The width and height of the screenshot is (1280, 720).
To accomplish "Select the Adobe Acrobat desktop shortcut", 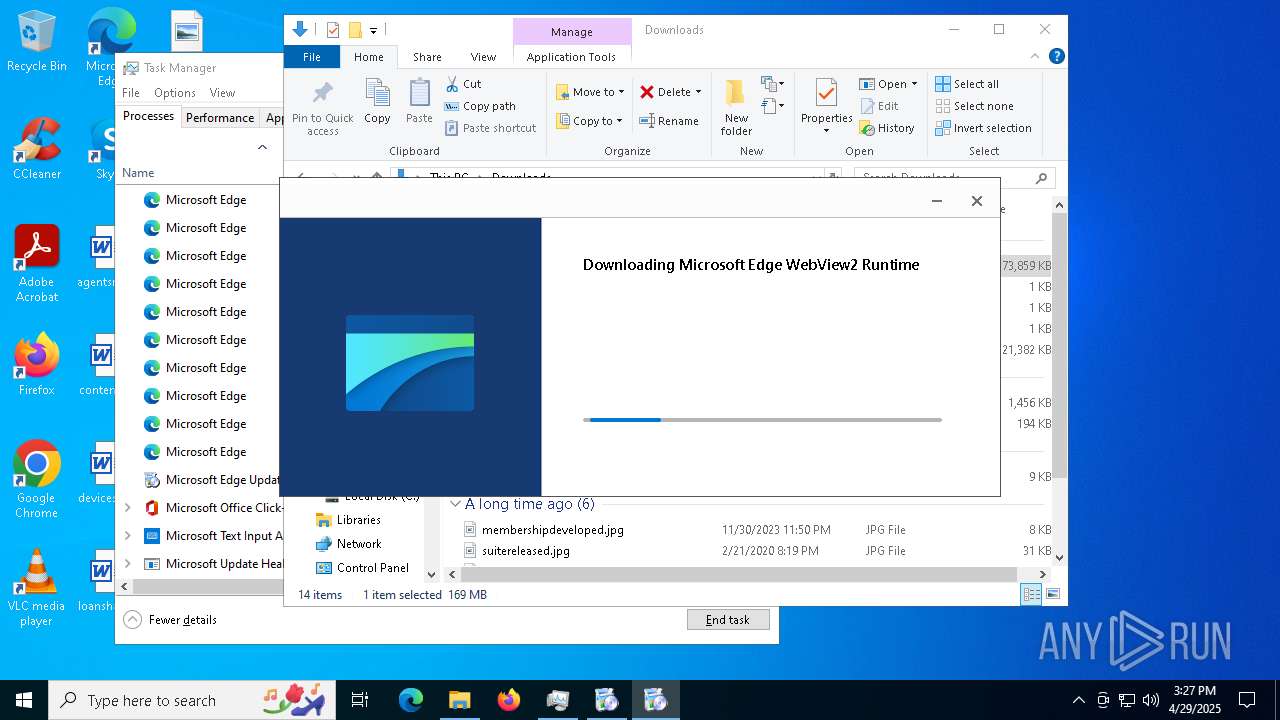I will click(37, 264).
